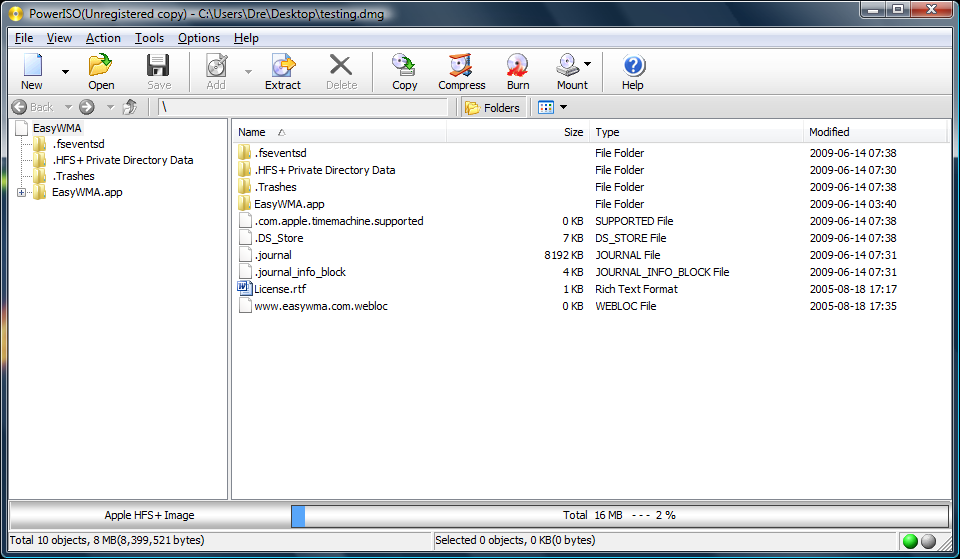Go back with the Back arrow

click(20, 107)
